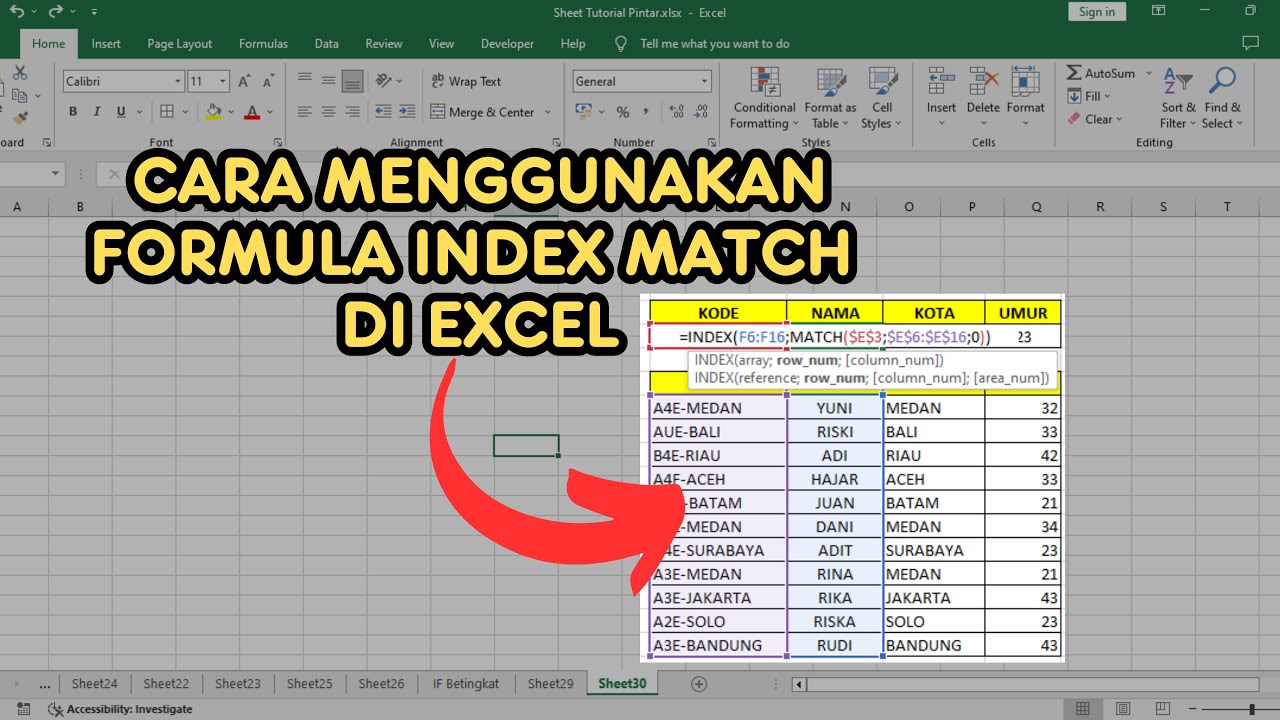Open Cell Styles gallery
The height and width of the screenshot is (720, 1280).
pos(881,98)
